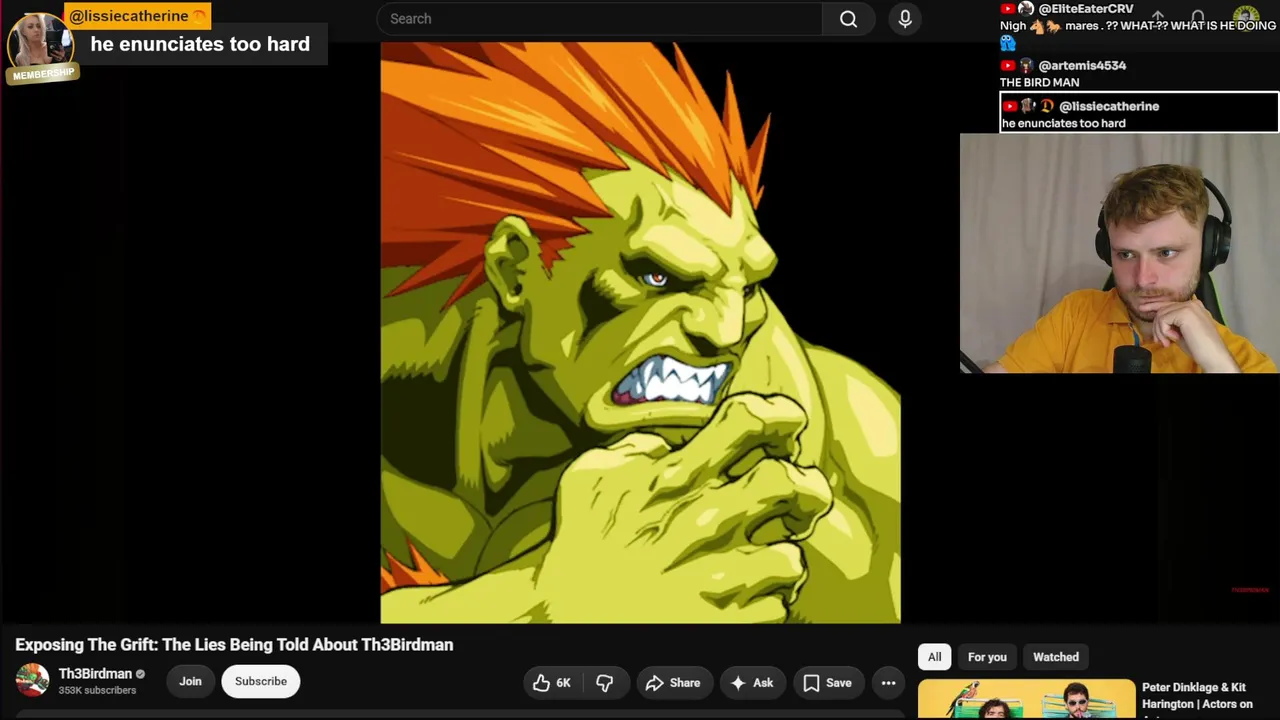Click the 353K subscribers count
1280x720 pixels.
tap(97, 690)
